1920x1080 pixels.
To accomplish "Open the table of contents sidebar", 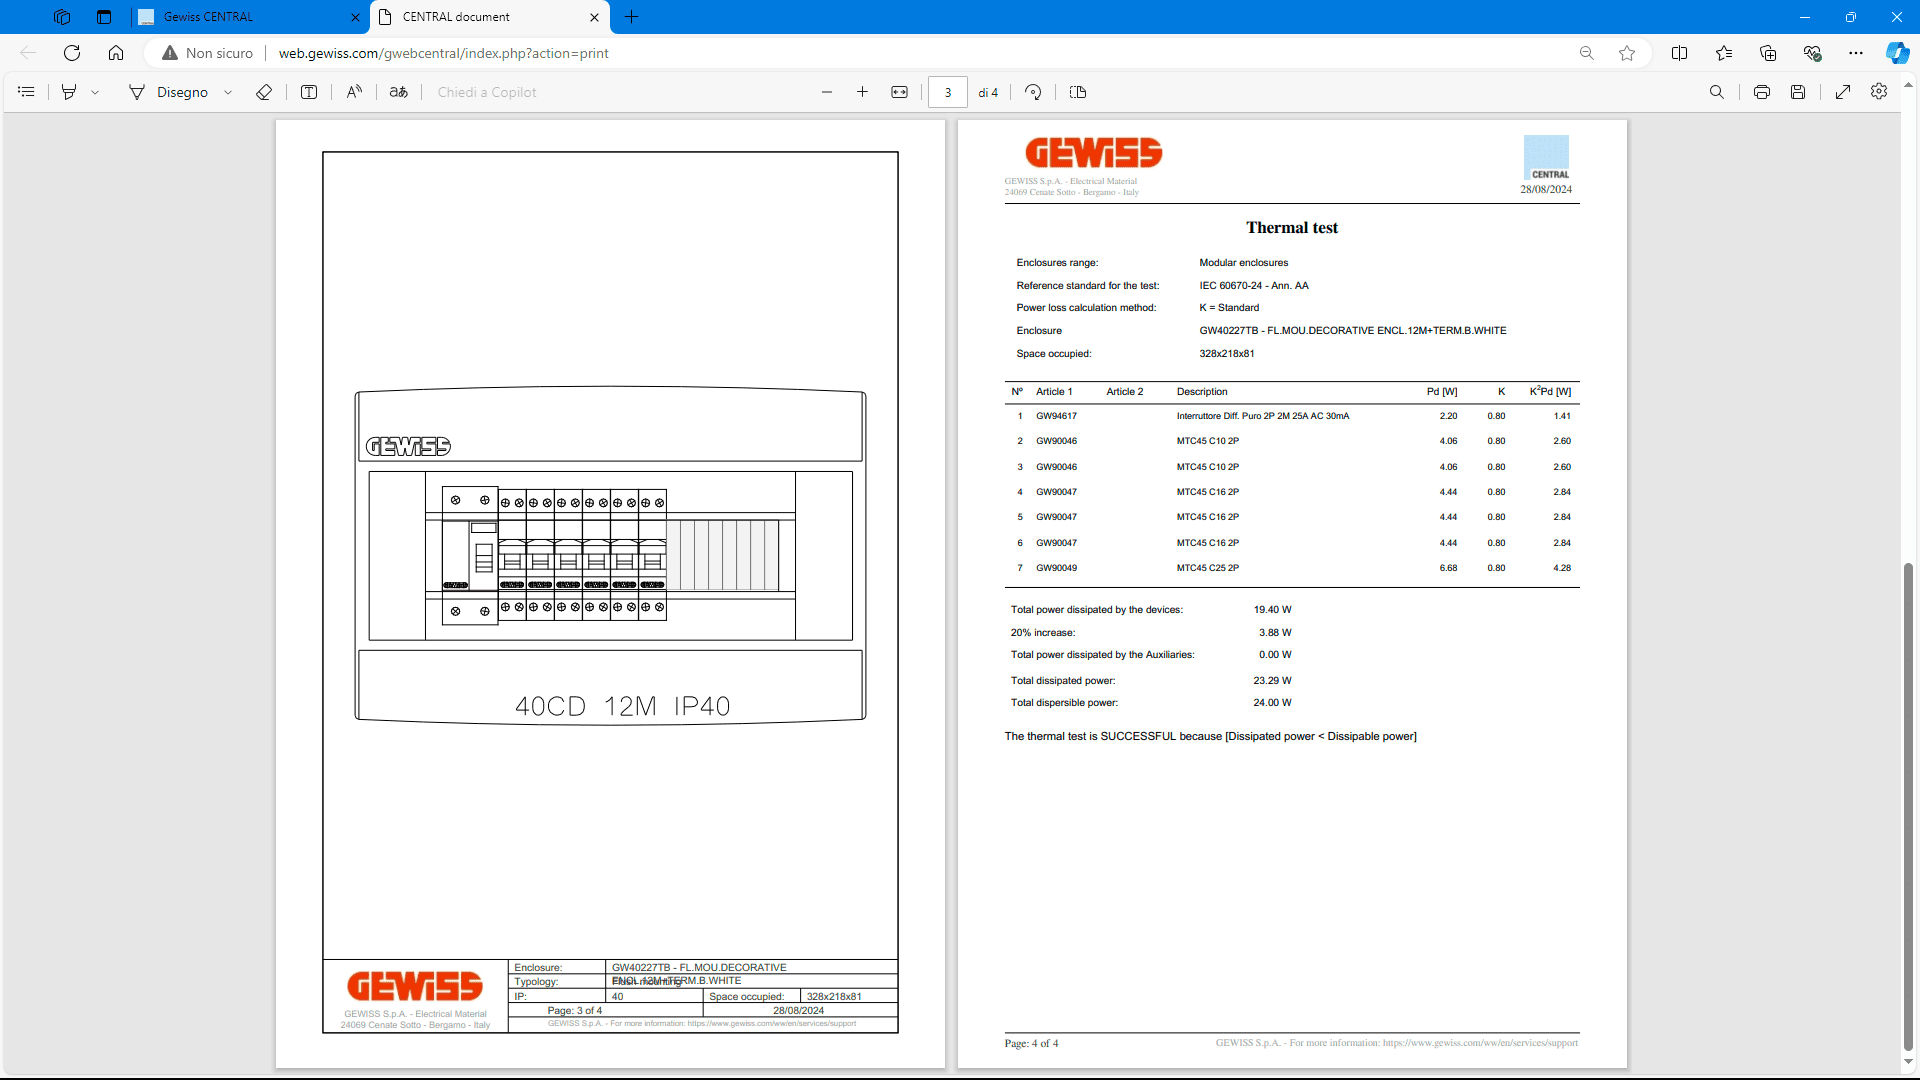I will [27, 92].
